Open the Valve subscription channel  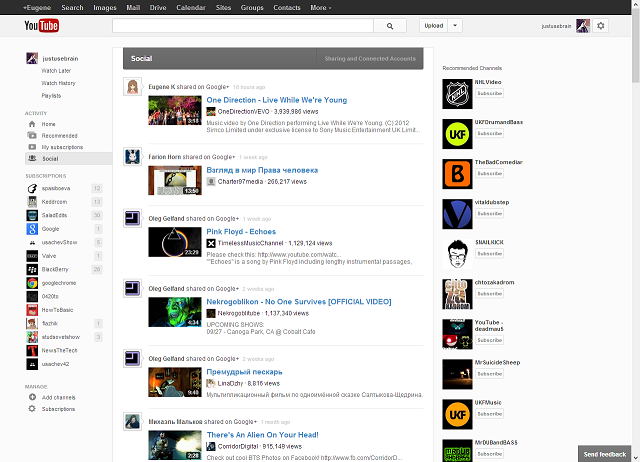[x=49, y=256]
